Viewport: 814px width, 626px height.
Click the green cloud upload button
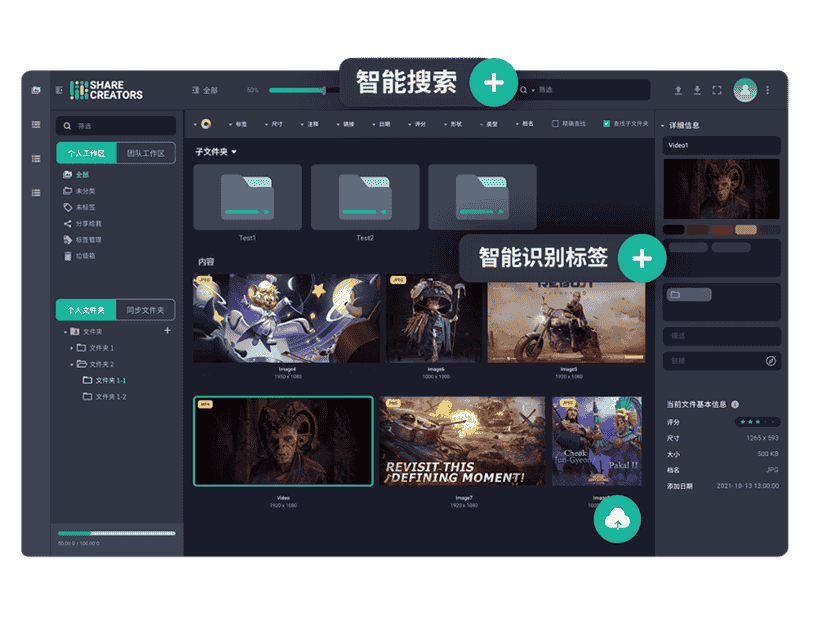click(x=617, y=520)
